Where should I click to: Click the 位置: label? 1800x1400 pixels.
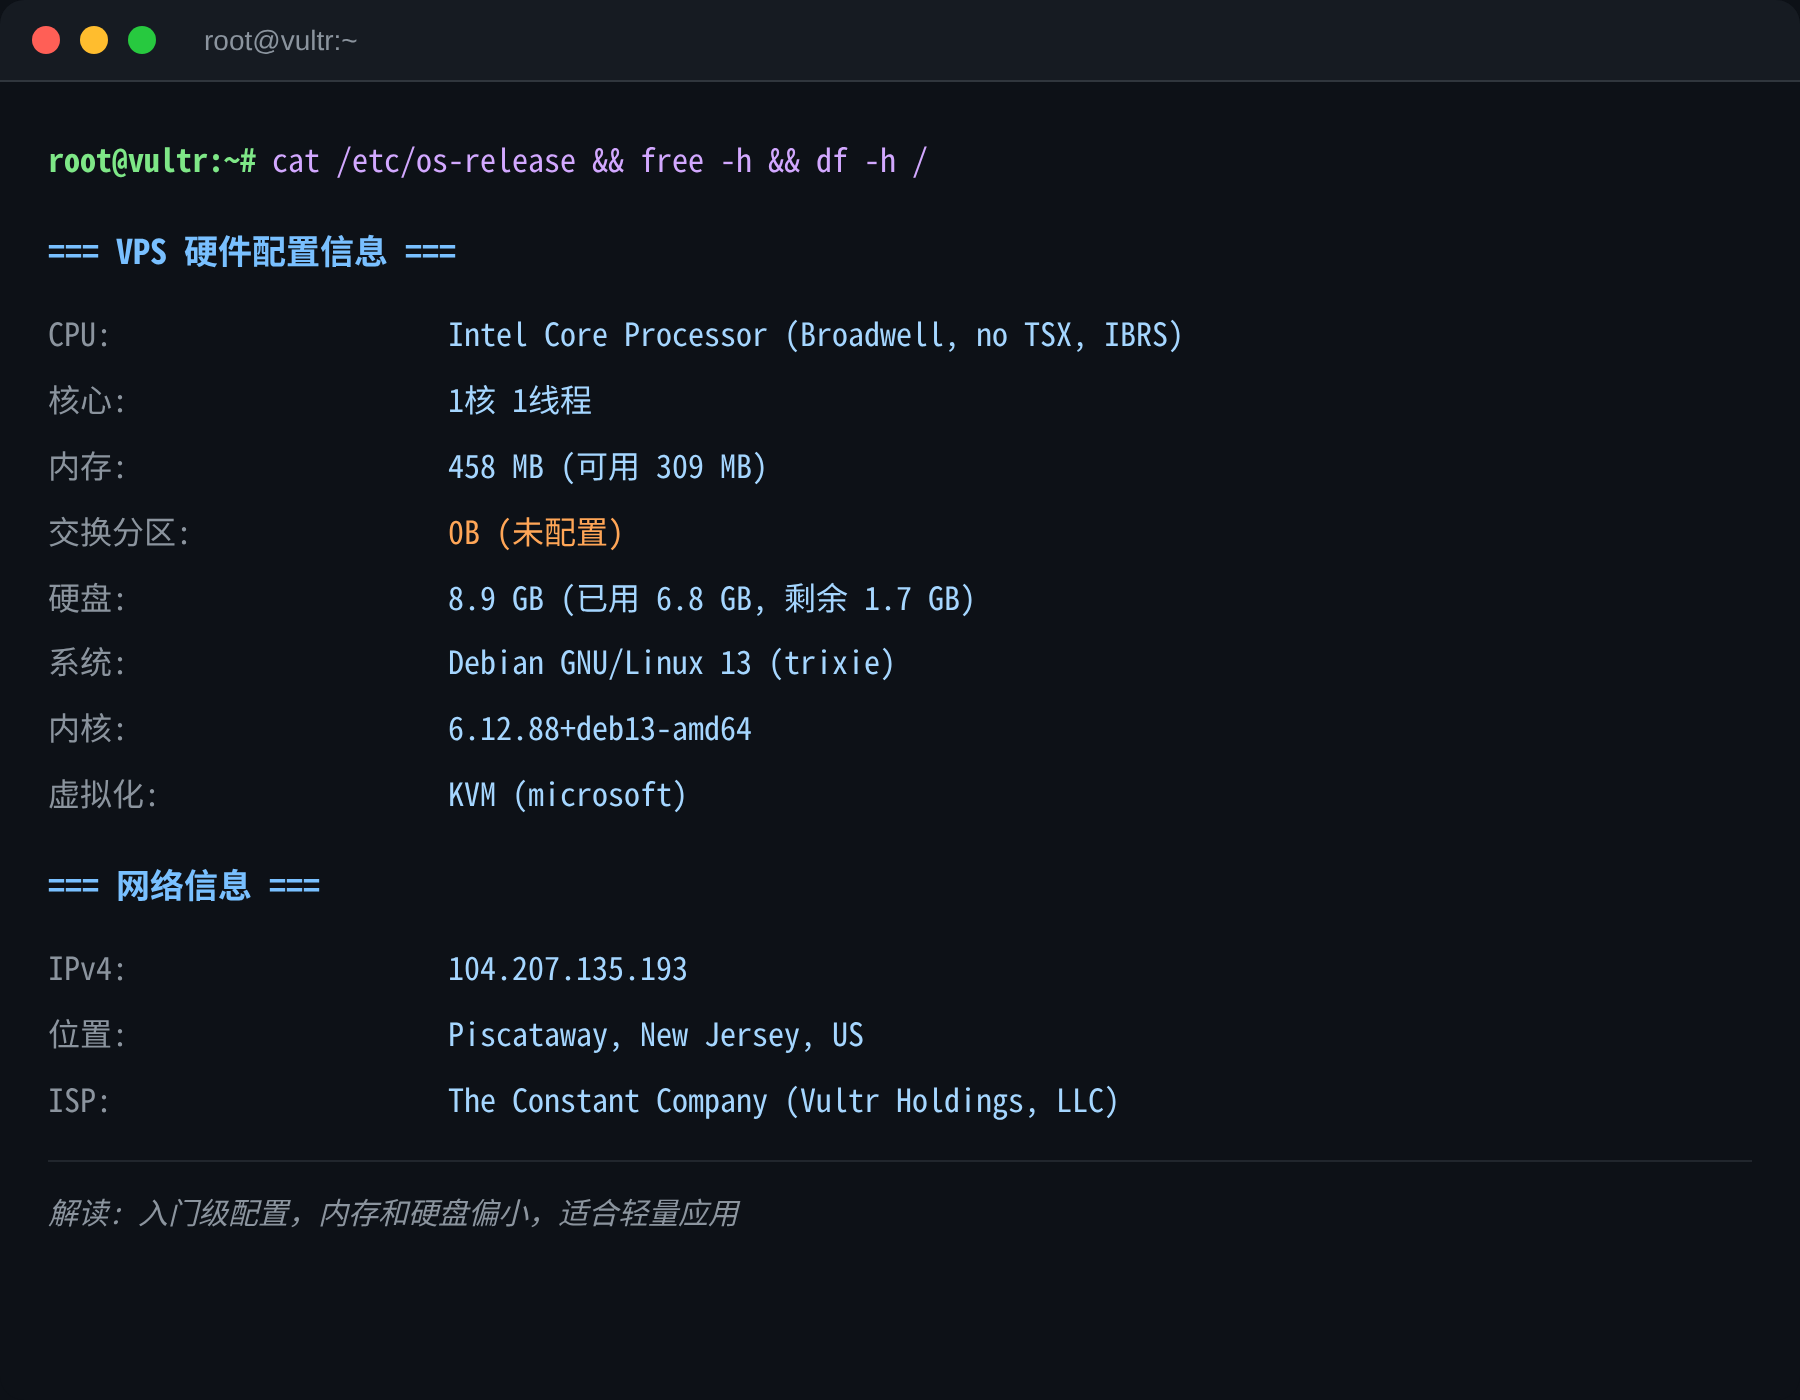(x=87, y=1035)
